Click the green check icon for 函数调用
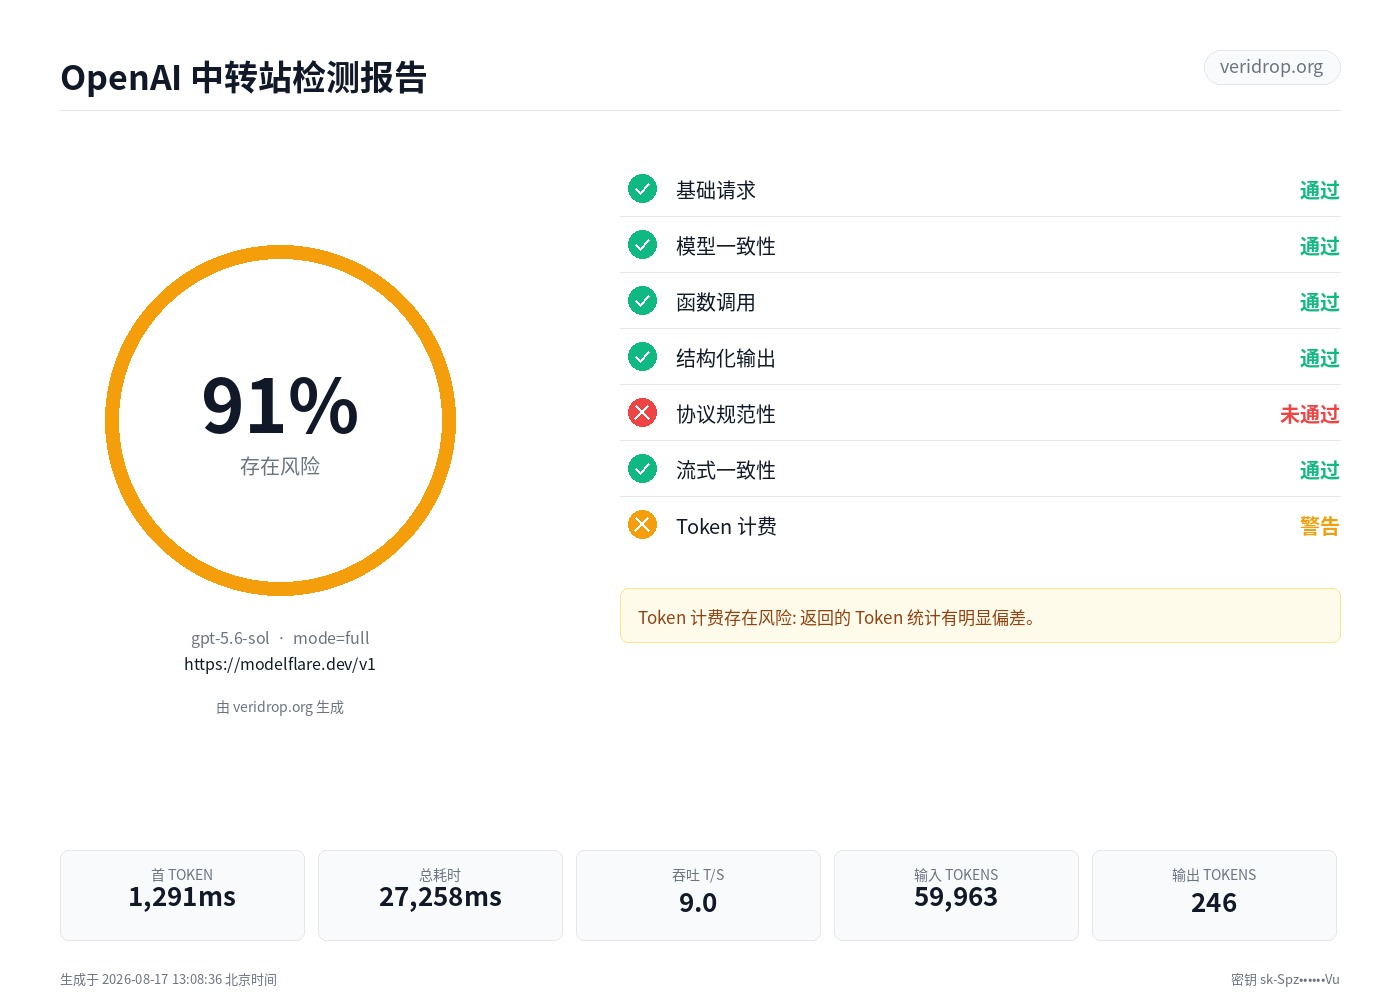1400x1000 pixels. (x=642, y=301)
